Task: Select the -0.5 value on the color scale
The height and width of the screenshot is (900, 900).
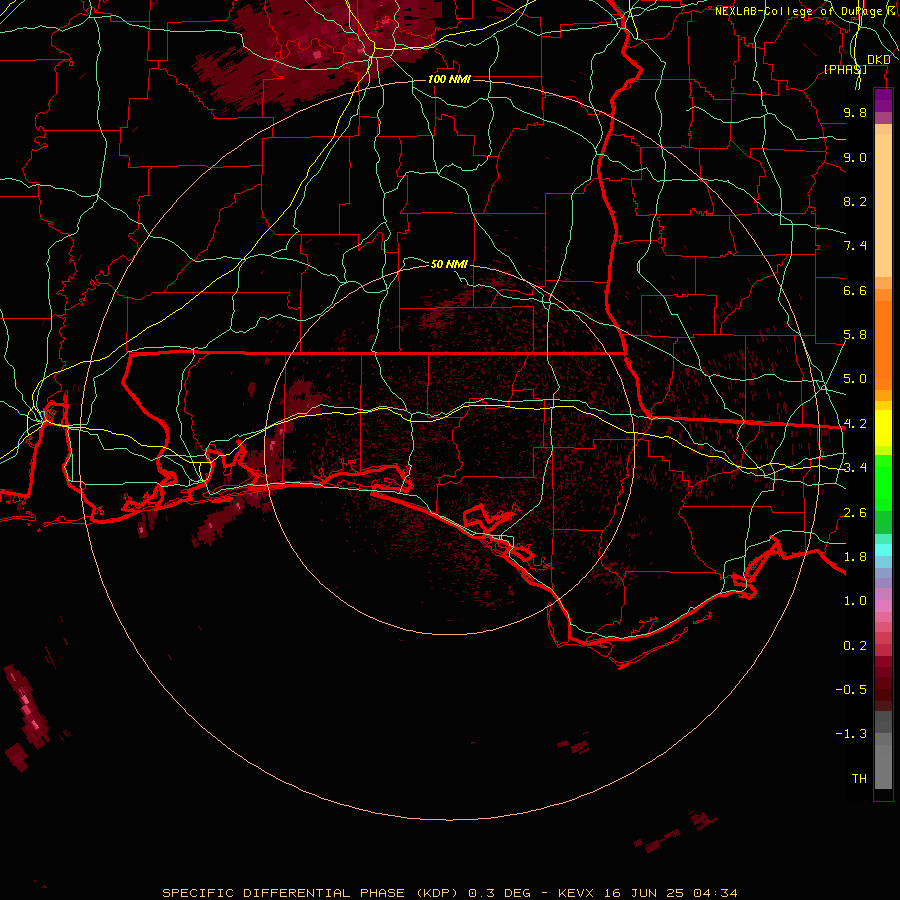Action: pos(851,690)
